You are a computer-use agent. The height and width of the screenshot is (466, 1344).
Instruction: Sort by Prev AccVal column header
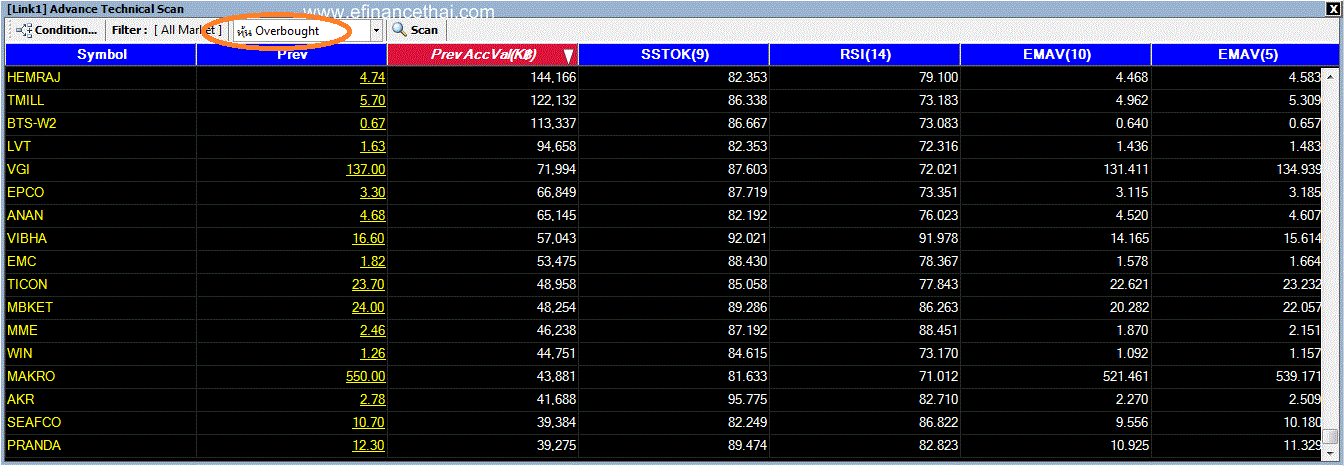[x=482, y=55]
